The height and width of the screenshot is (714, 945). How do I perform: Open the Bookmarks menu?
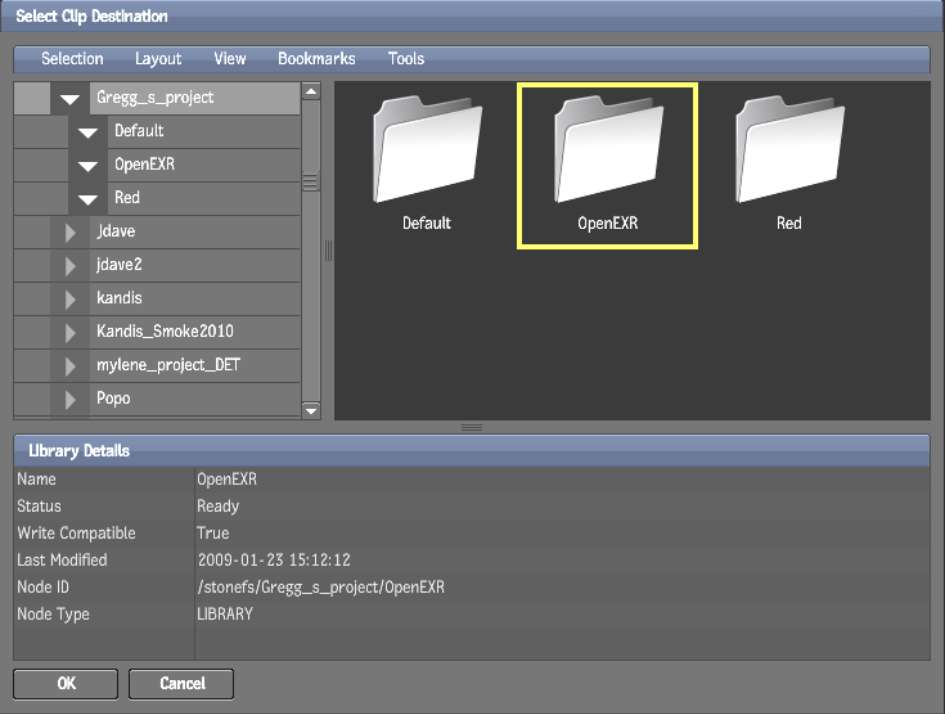[316, 59]
